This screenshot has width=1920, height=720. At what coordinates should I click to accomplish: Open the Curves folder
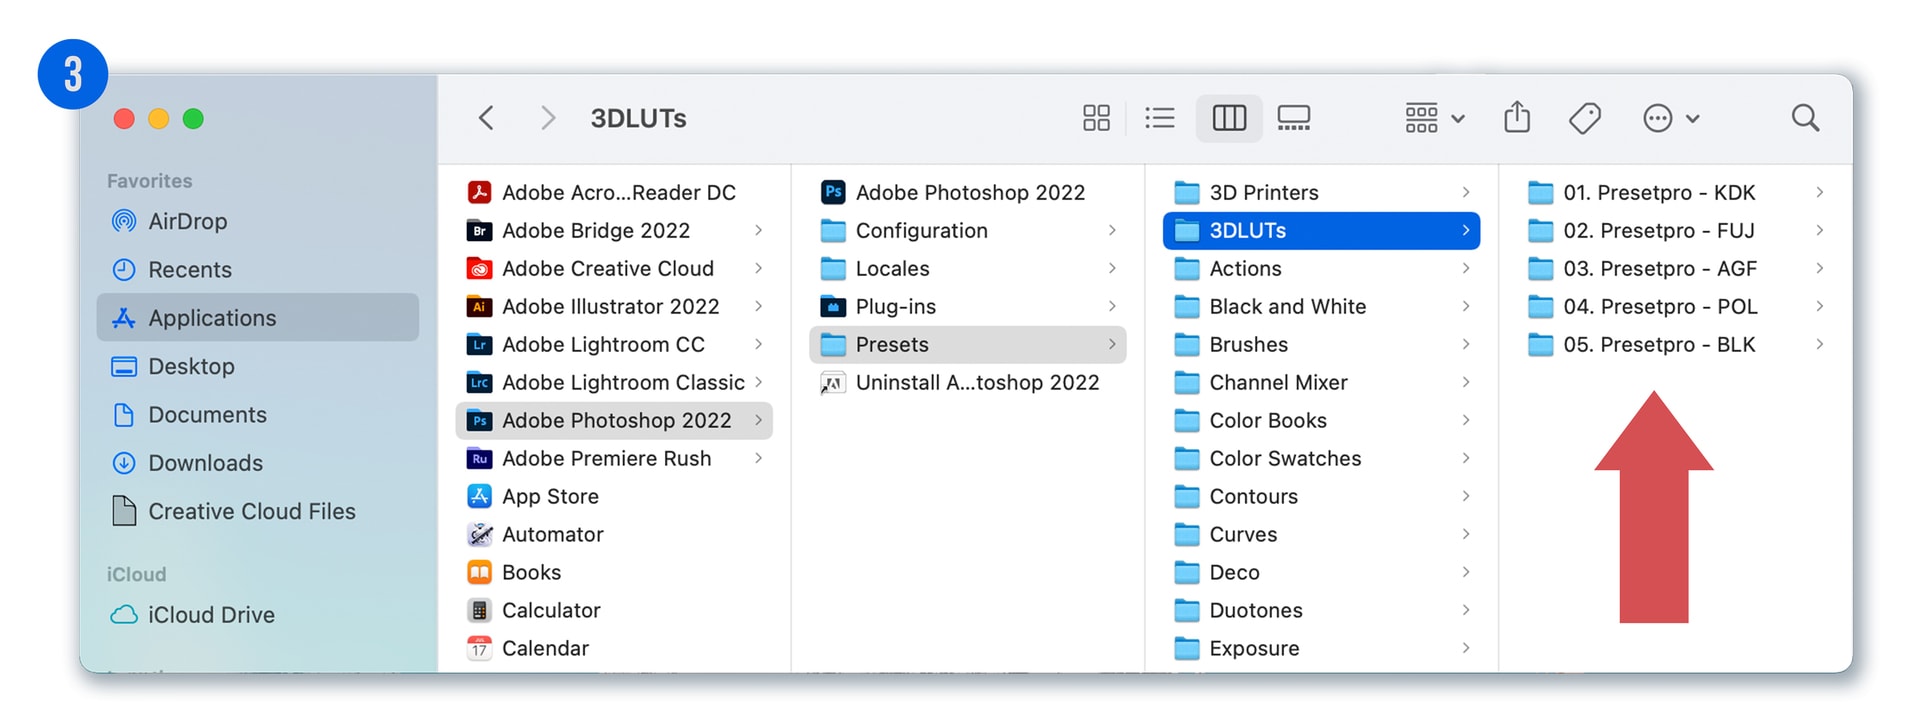click(x=1322, y=534)
